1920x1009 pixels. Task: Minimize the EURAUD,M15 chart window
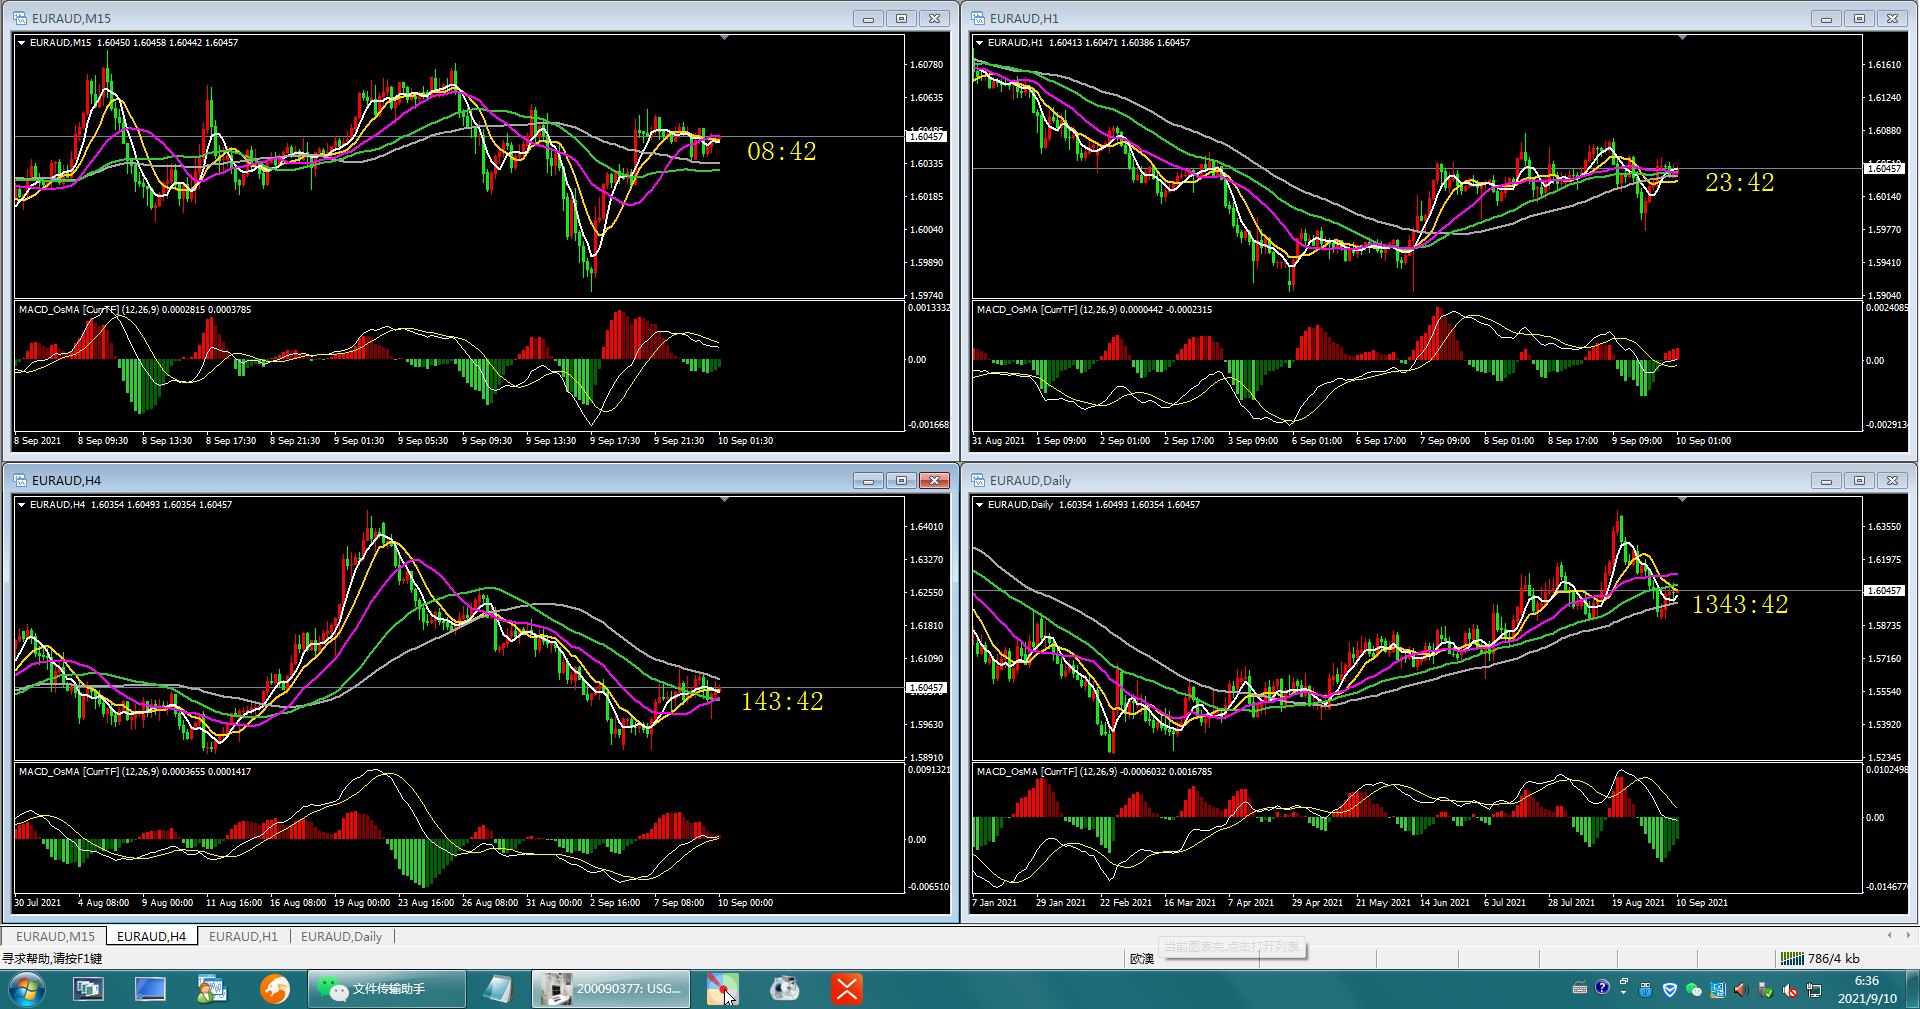(867, 18)
